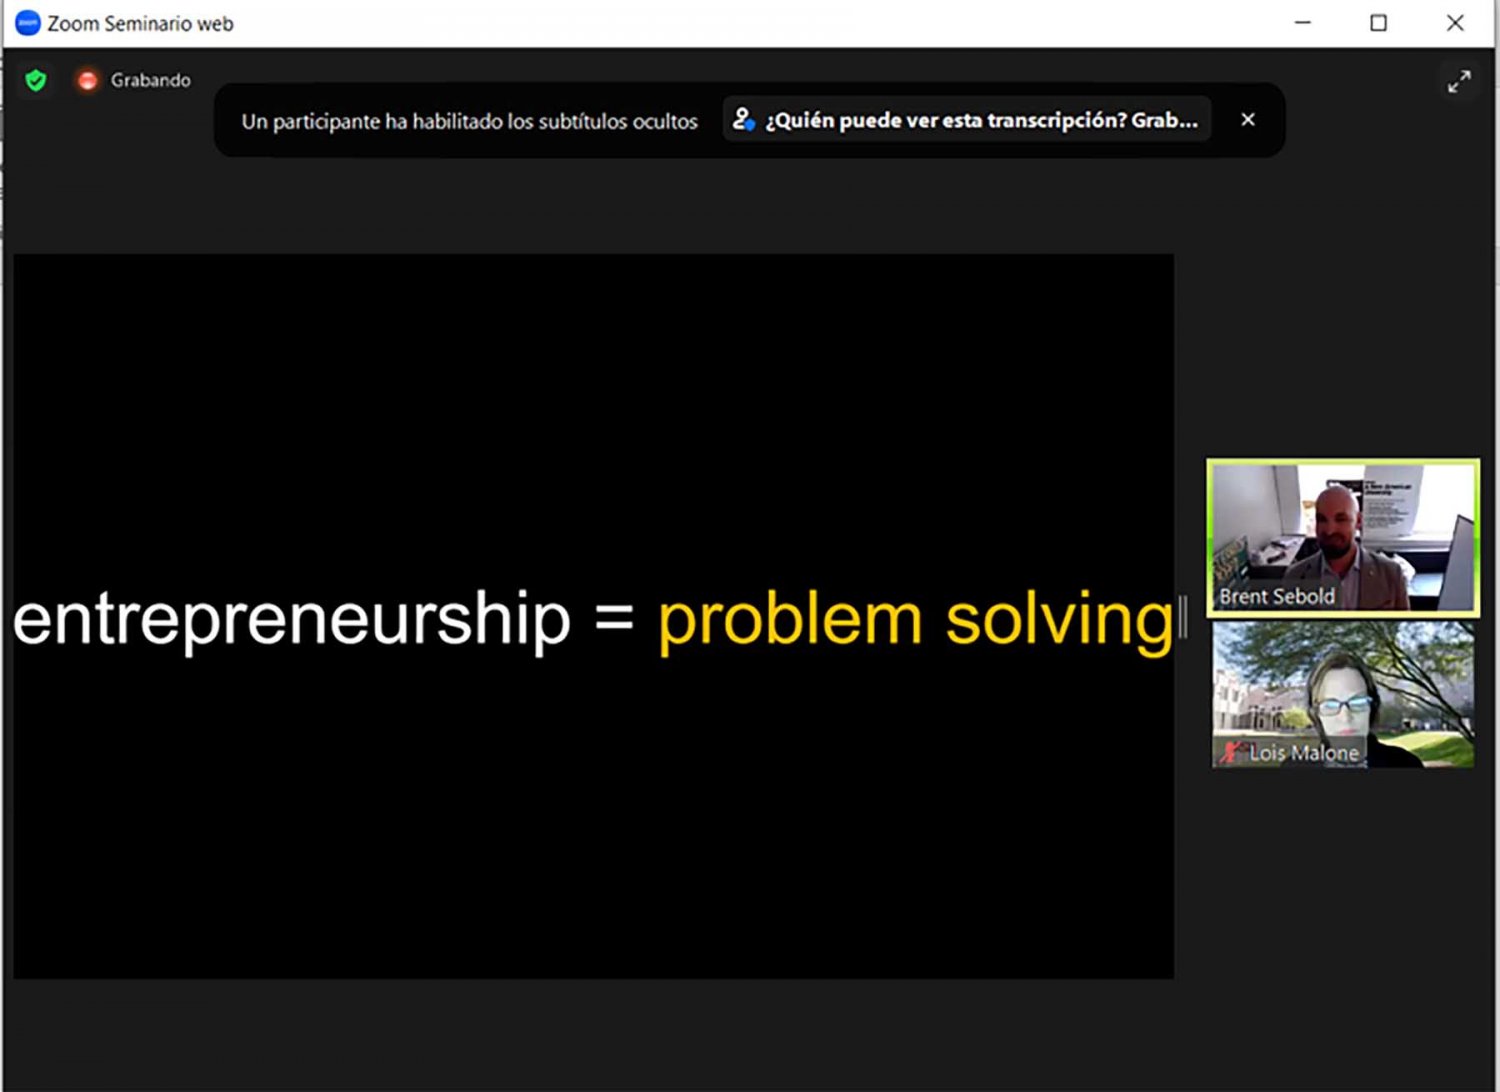Click the divider handle beside the shared slide
Screen dimensions: 1500x1092
click(1183, 617)
